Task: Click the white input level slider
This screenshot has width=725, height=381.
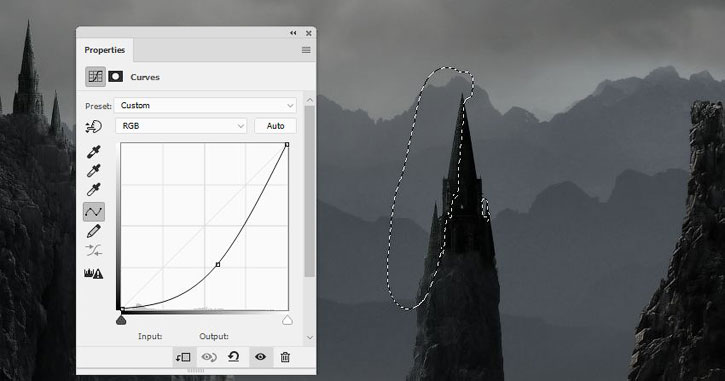Action: [x=287, y=320]
